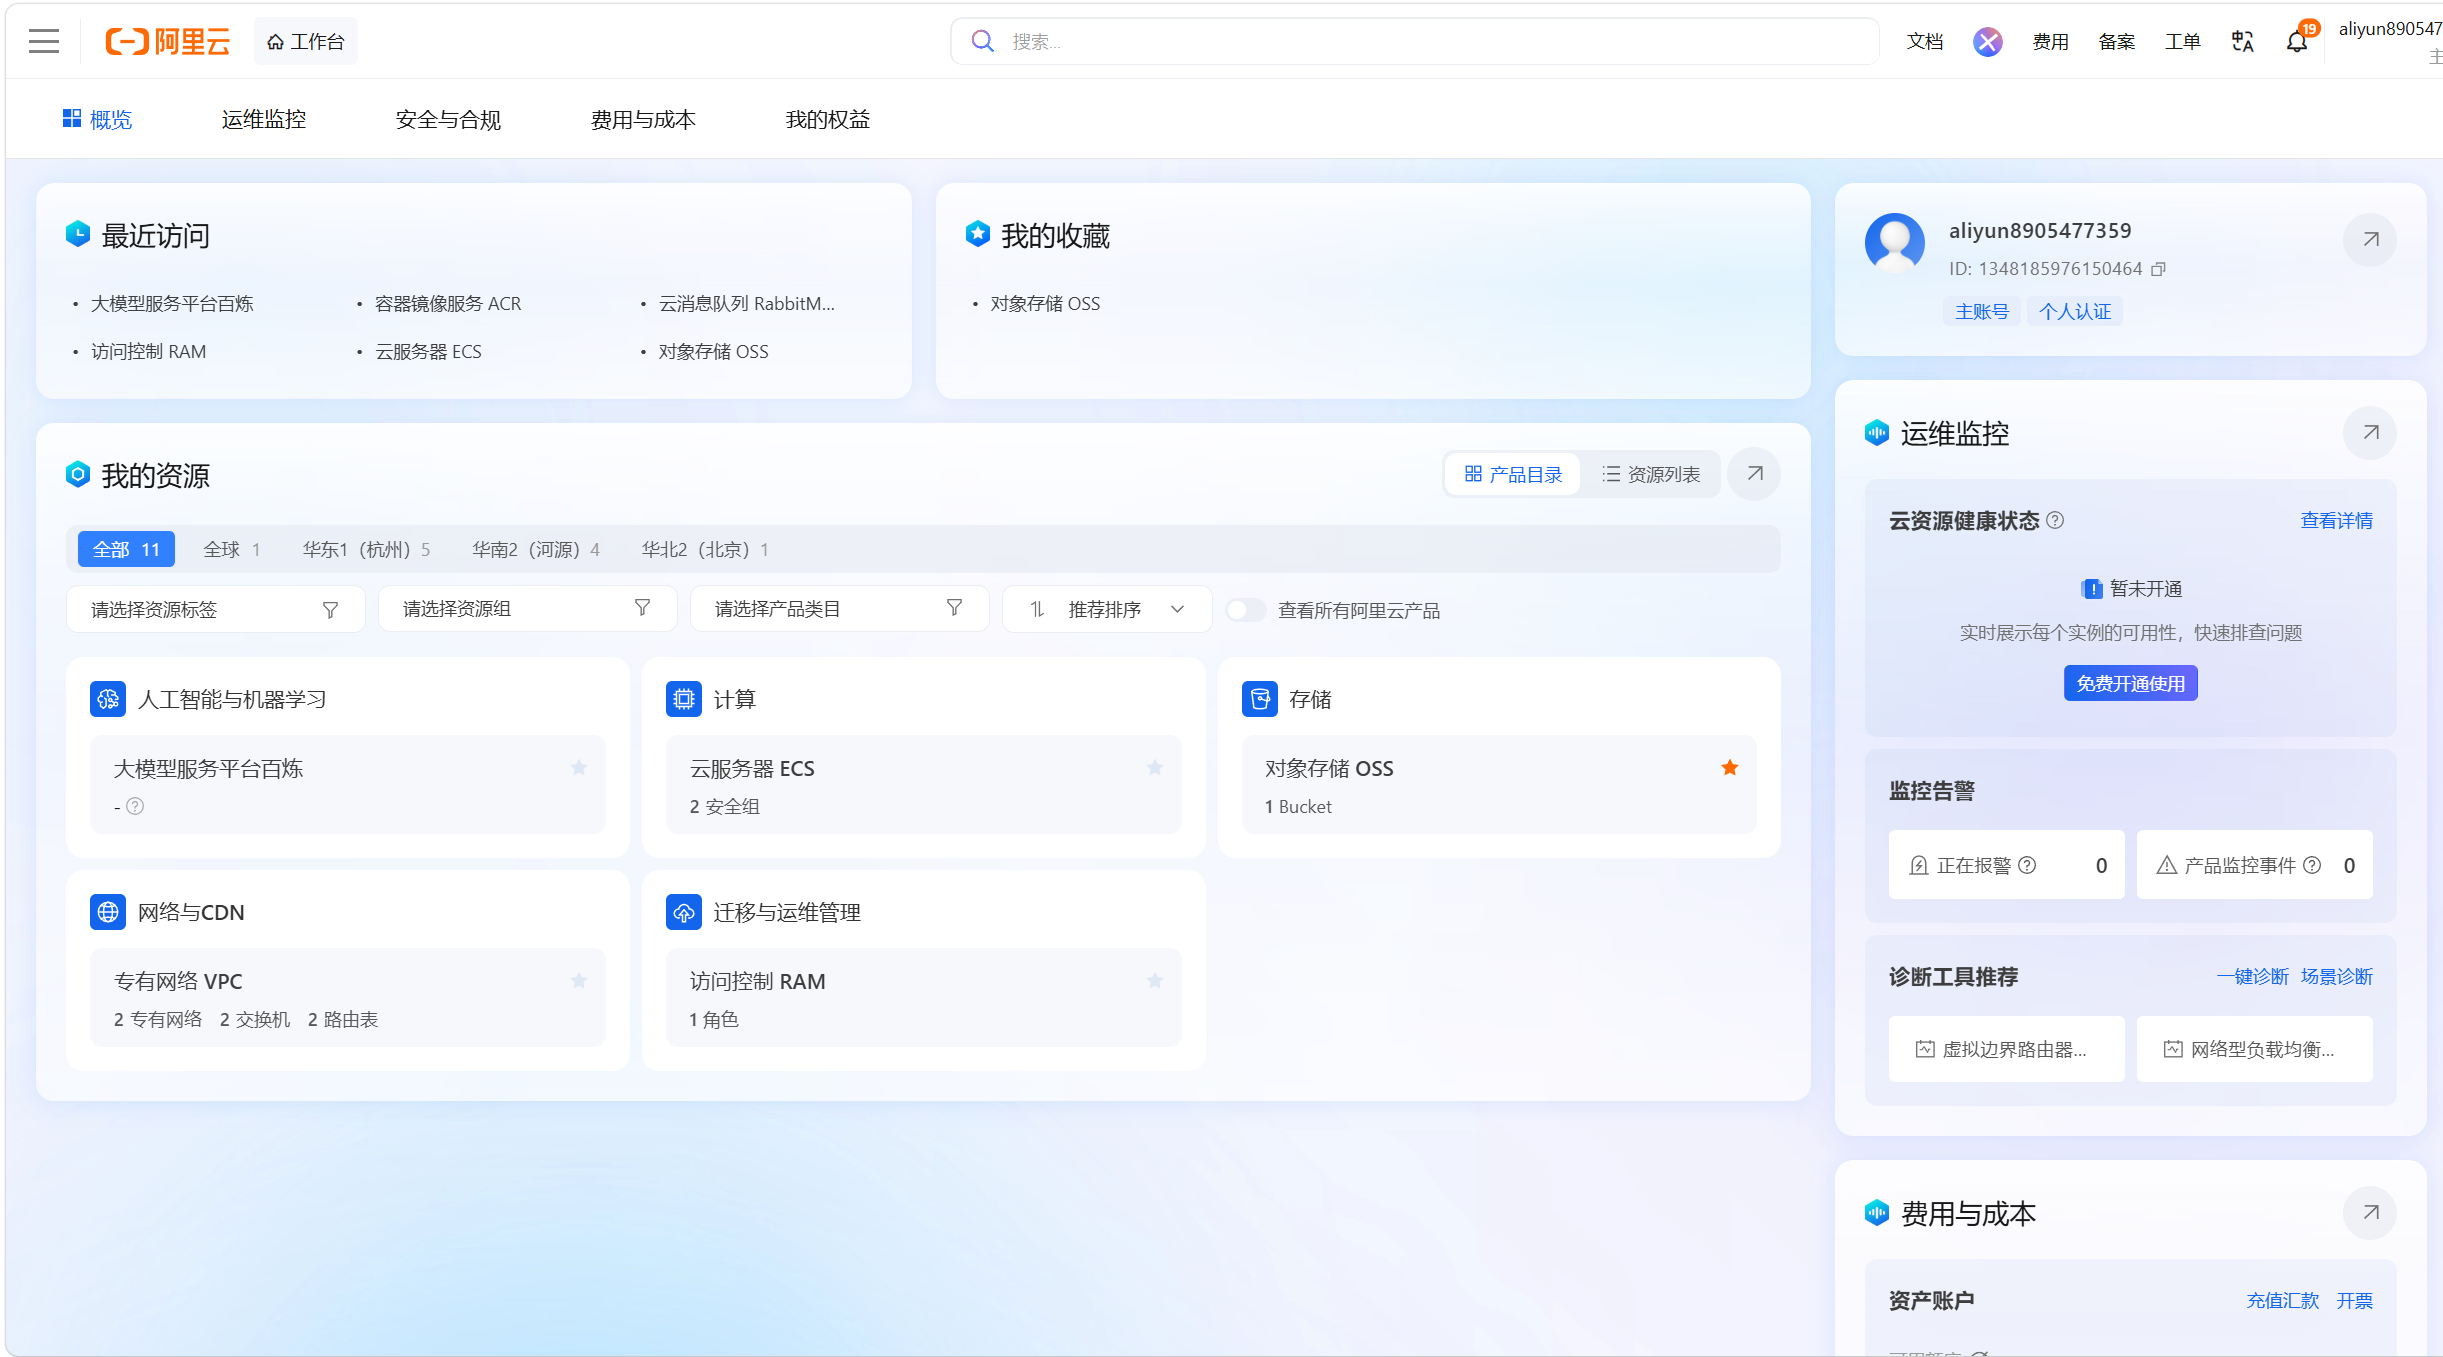This screenshot has width=2443, height=1357.
Task: Open the 工作台 home button
Action: tap(306, 41)
